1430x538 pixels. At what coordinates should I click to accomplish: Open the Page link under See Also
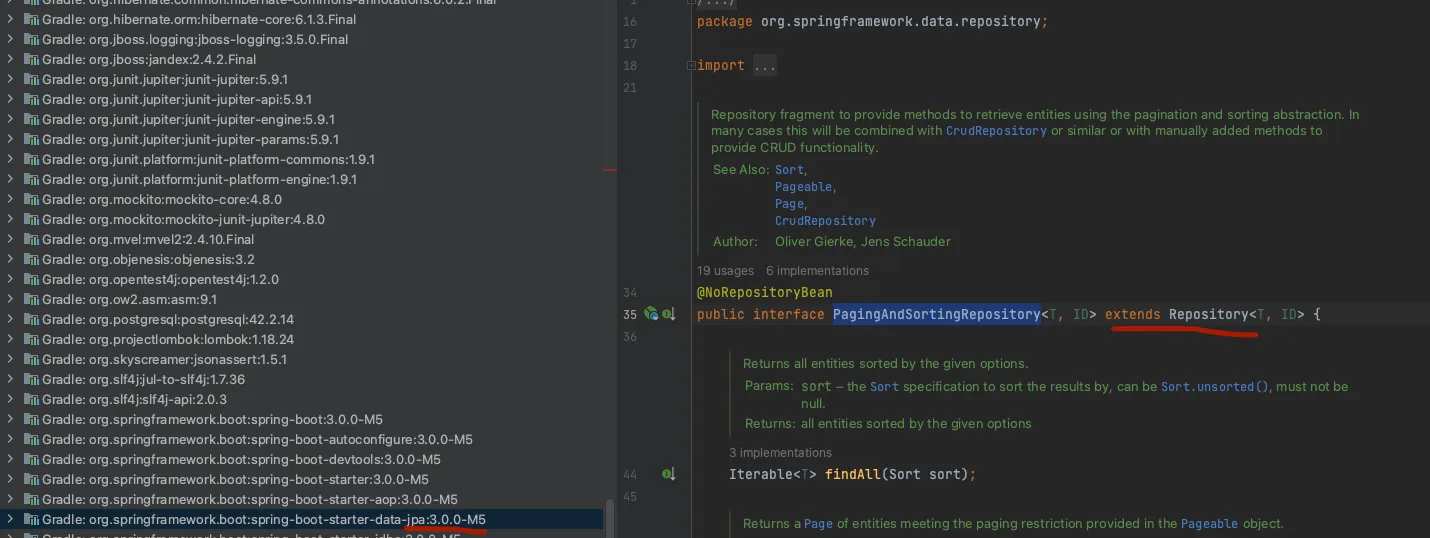coord(789,204)
